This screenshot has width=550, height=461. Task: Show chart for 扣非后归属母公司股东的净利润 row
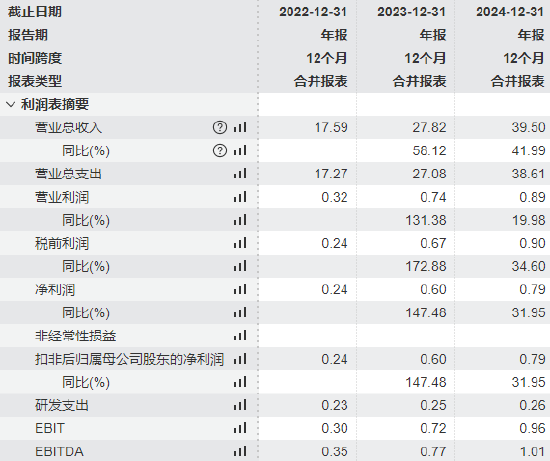coord(240,359)
